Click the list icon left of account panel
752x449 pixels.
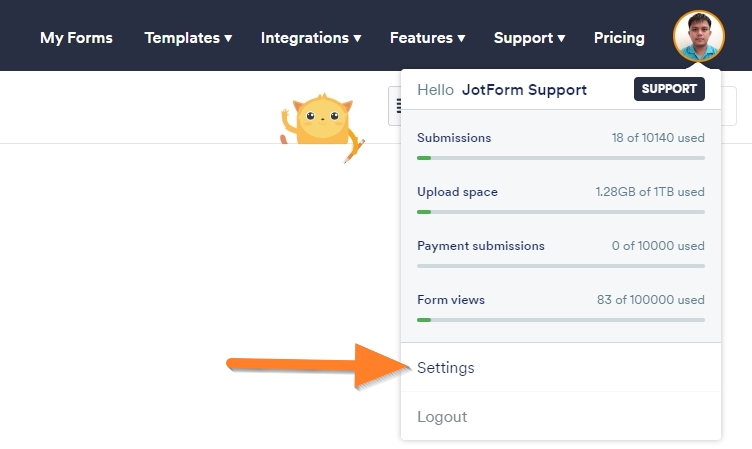click(395, 106)
